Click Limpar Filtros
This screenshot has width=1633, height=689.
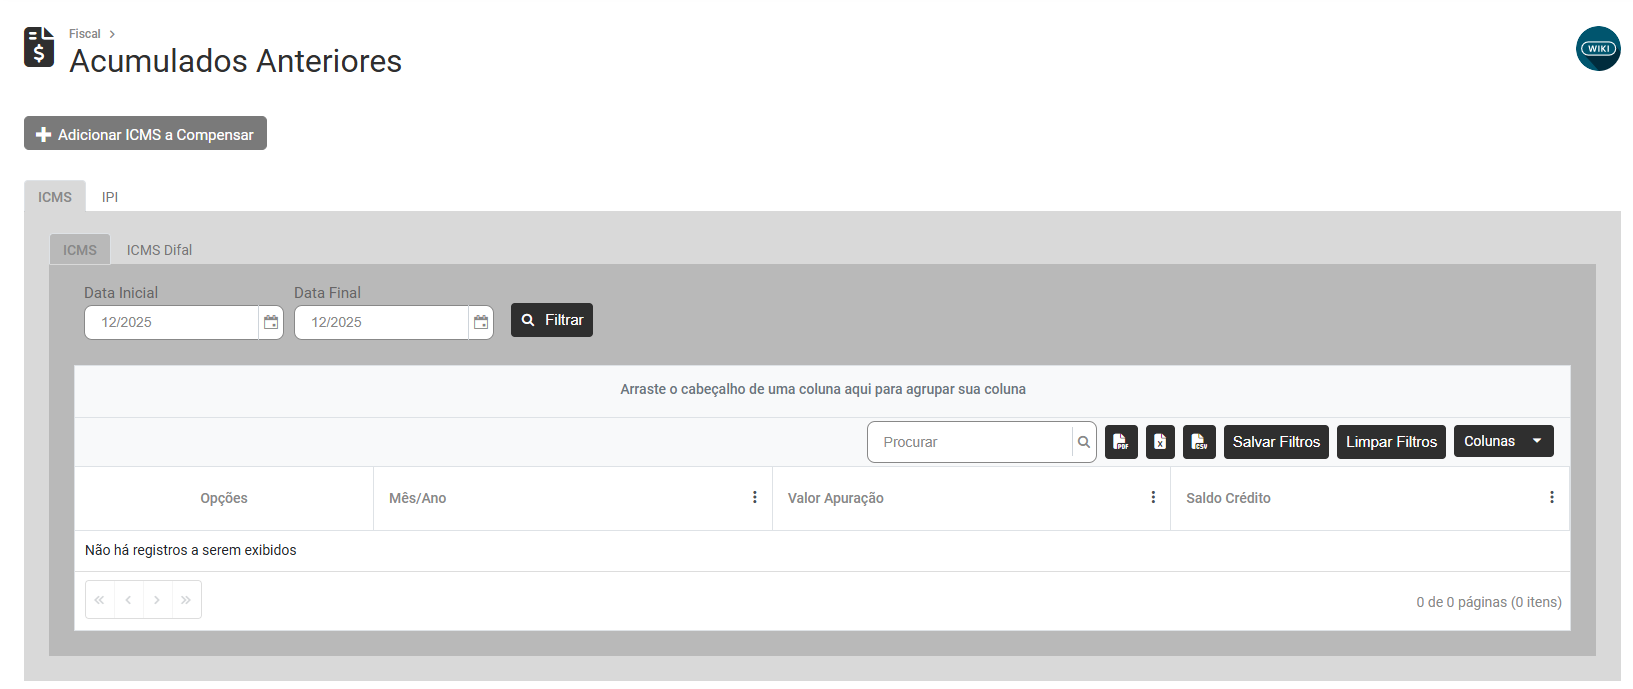coord(1391,442)
